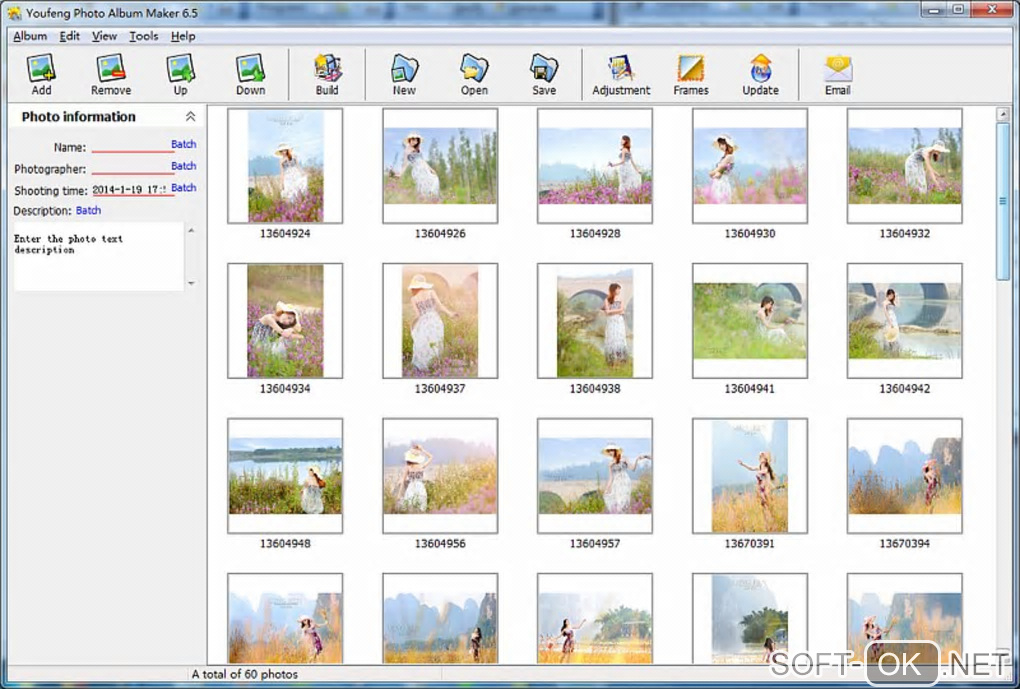The height and width of the screenshot is (689, 1020).
Task: Create a New album via toolbar
Action: click(404, 74)
